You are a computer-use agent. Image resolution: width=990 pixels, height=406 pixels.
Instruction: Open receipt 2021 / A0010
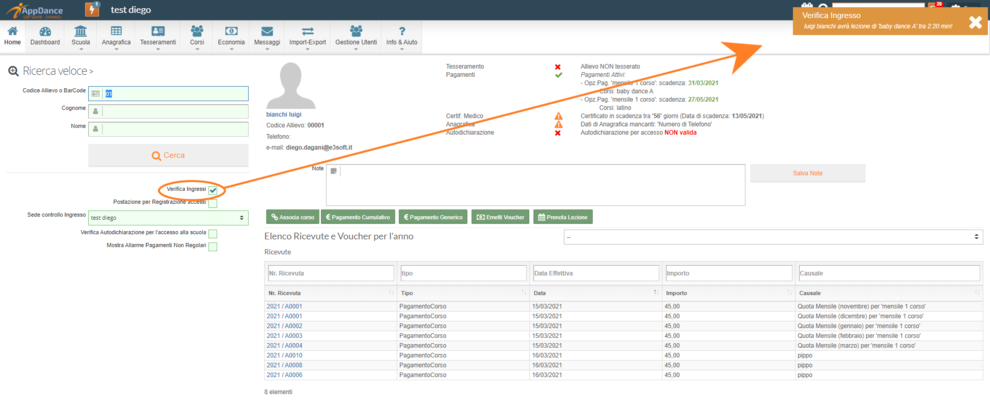pyautogui.click(x=285, y=355)
